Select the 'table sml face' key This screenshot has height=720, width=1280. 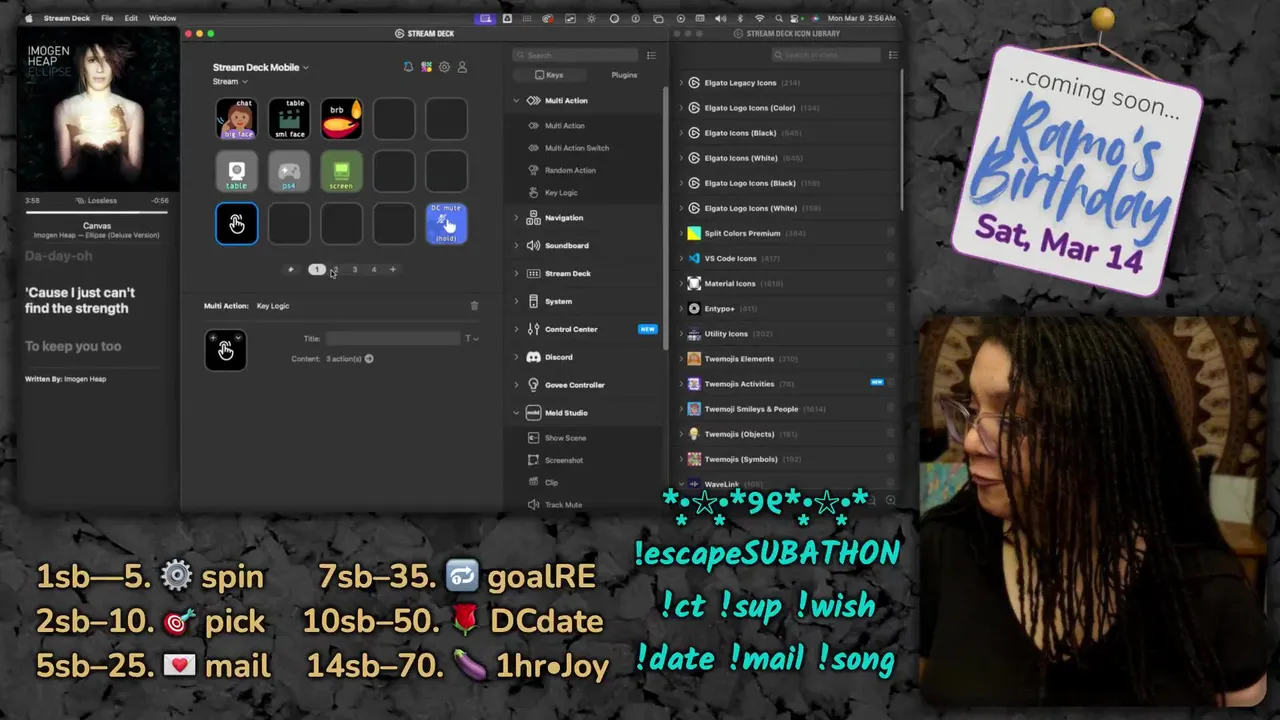289,119
